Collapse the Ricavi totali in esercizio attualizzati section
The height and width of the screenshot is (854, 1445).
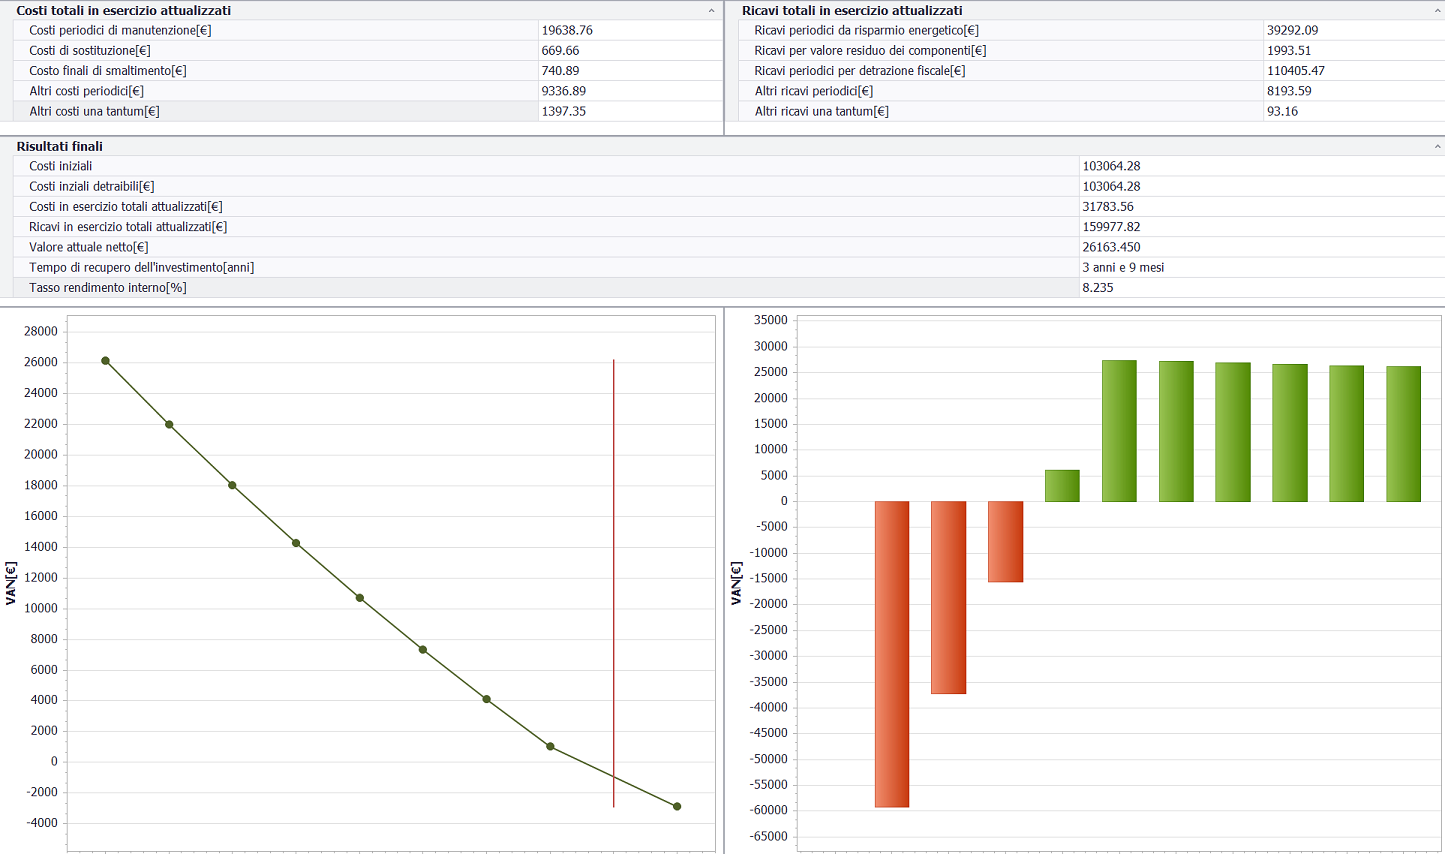click(x=1437, y=11)
